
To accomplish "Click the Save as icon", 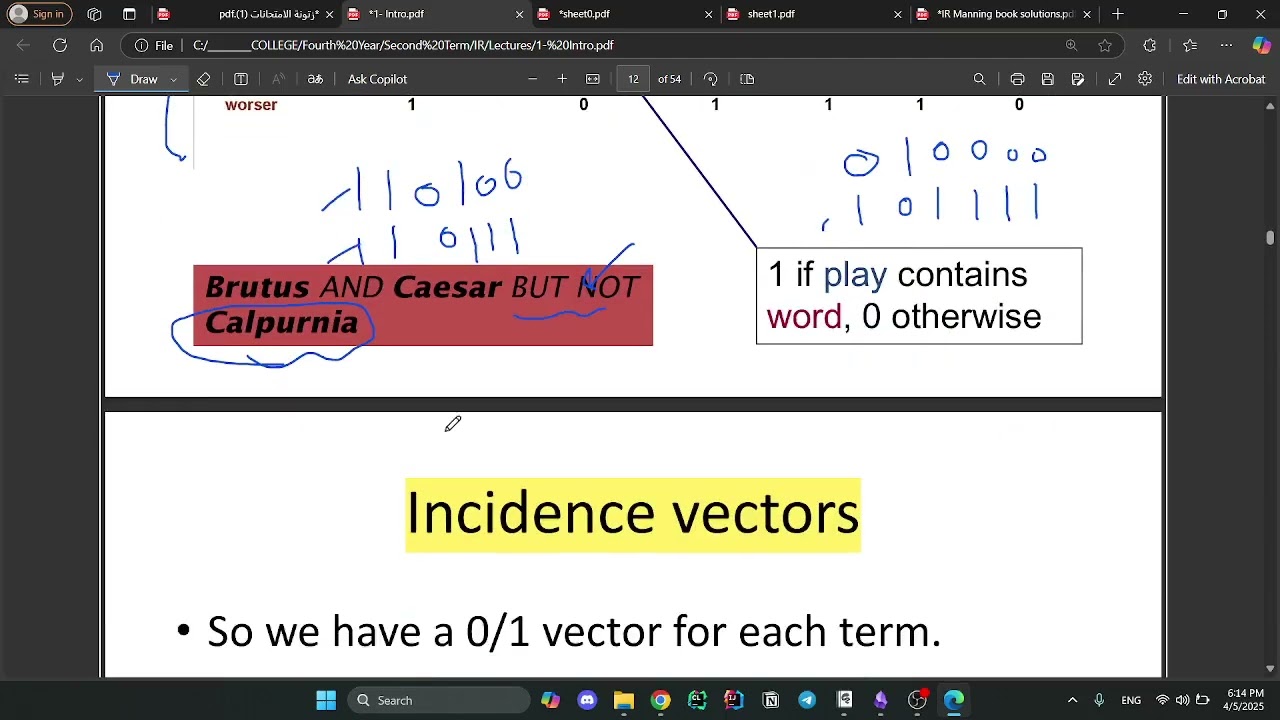I will (x=1077, y=79).
